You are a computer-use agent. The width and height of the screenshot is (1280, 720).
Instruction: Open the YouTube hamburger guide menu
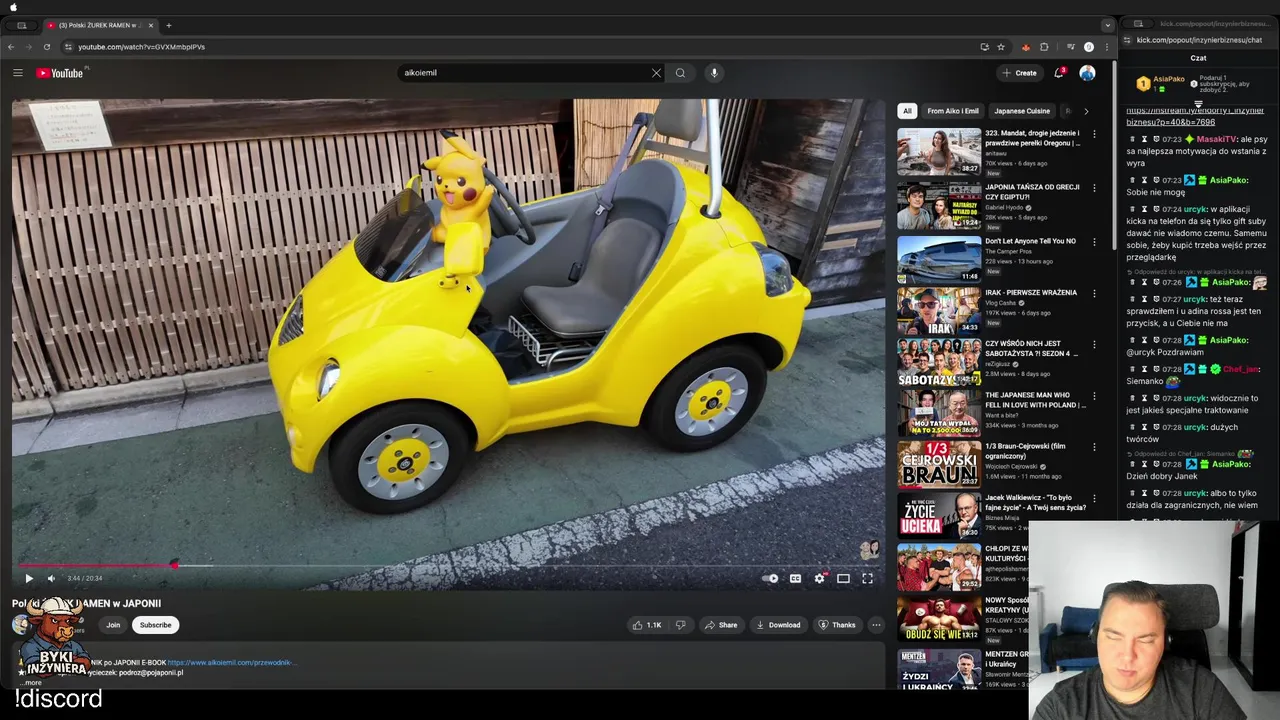[18, 73]
